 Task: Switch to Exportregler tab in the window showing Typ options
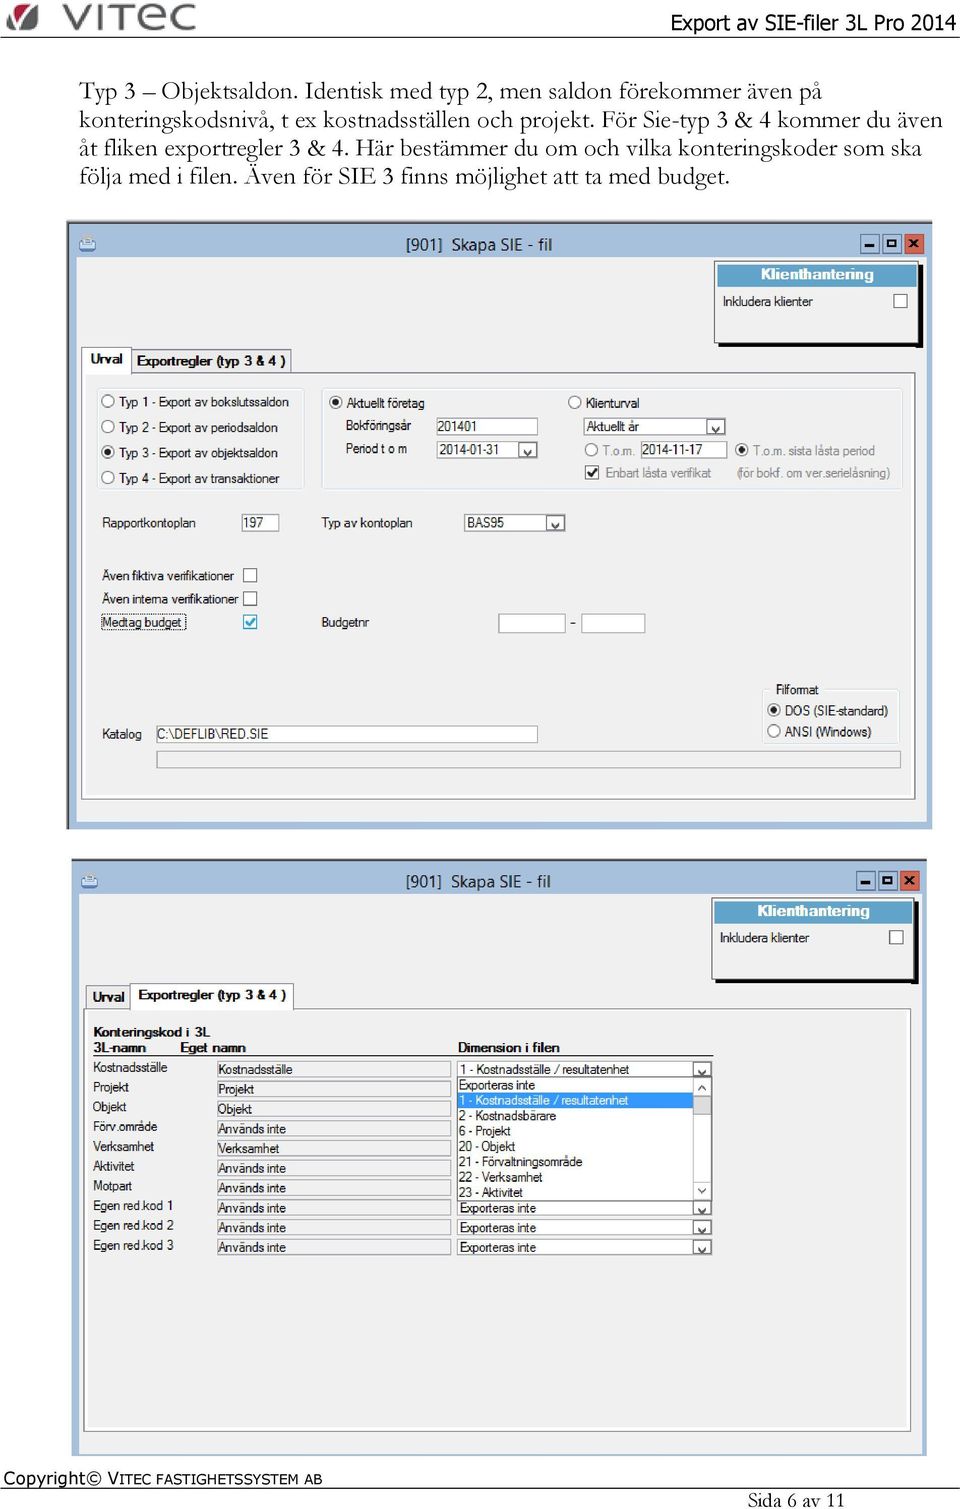[x=211, y=361]
